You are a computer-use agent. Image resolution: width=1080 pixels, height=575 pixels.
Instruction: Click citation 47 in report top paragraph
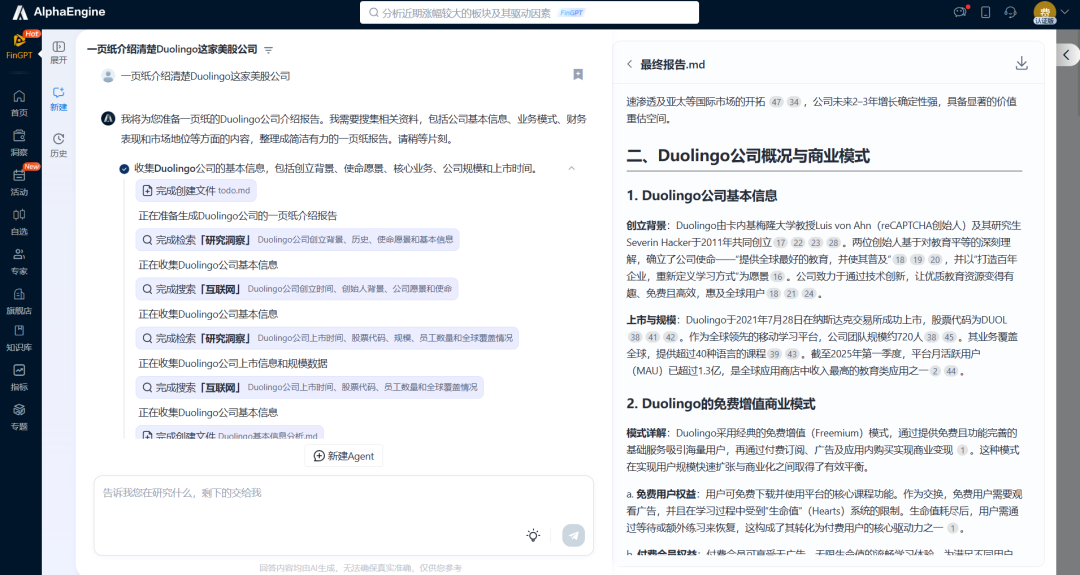[776, 102]
